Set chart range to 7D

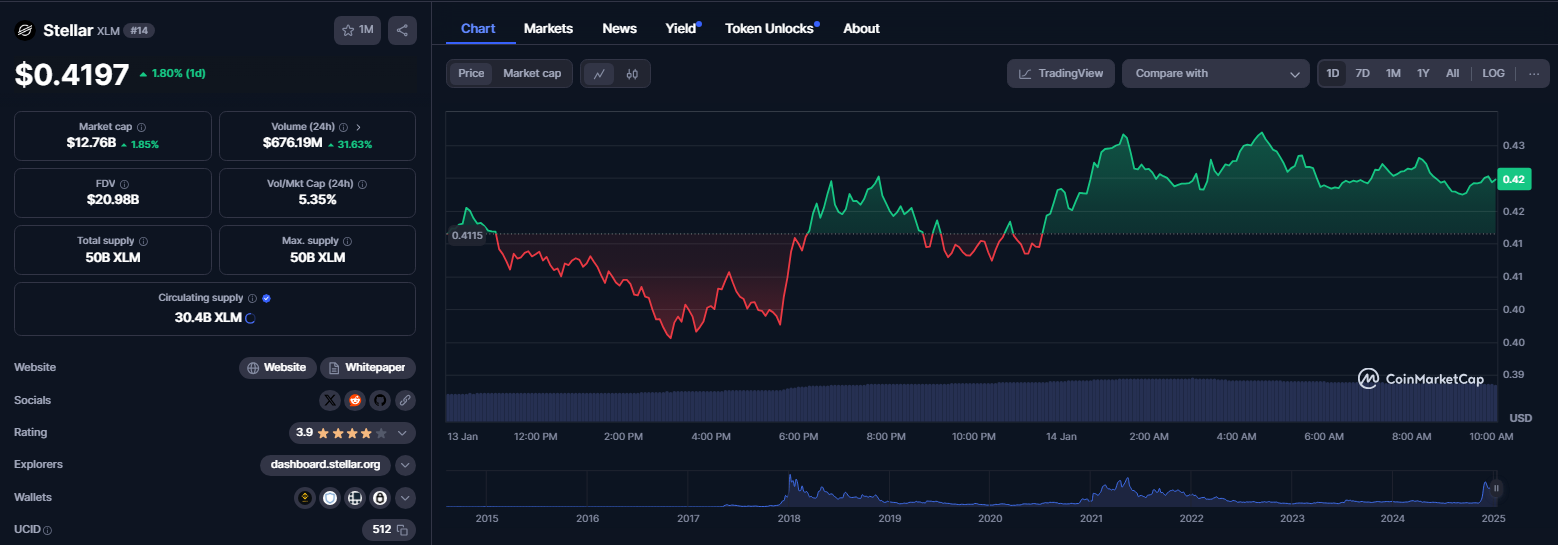coord(1362,73)
